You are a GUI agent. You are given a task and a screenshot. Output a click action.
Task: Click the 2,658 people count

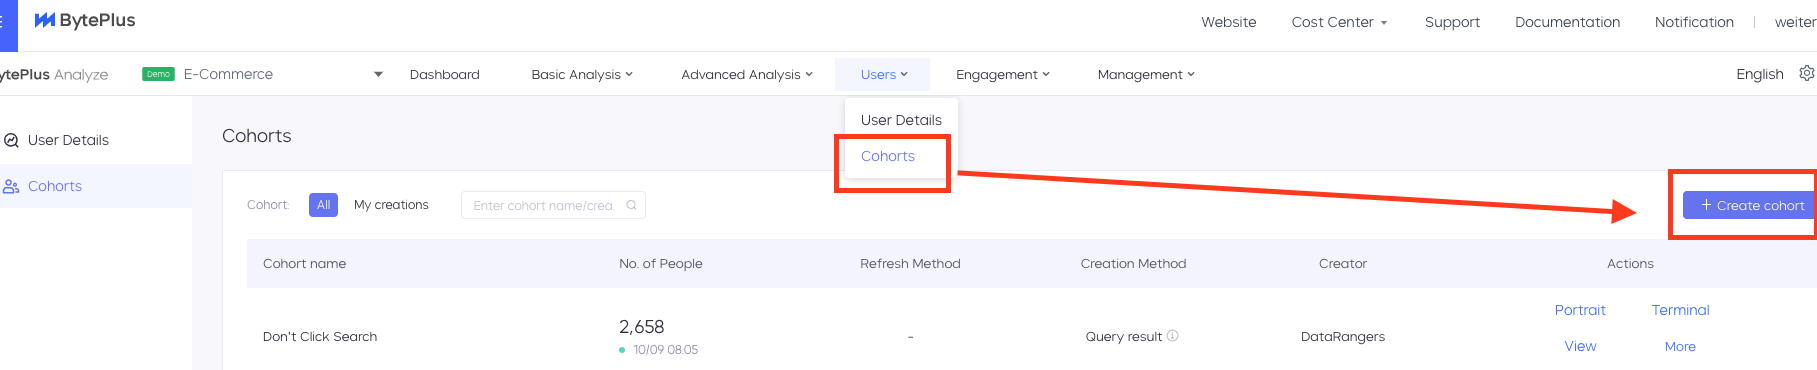641,327
